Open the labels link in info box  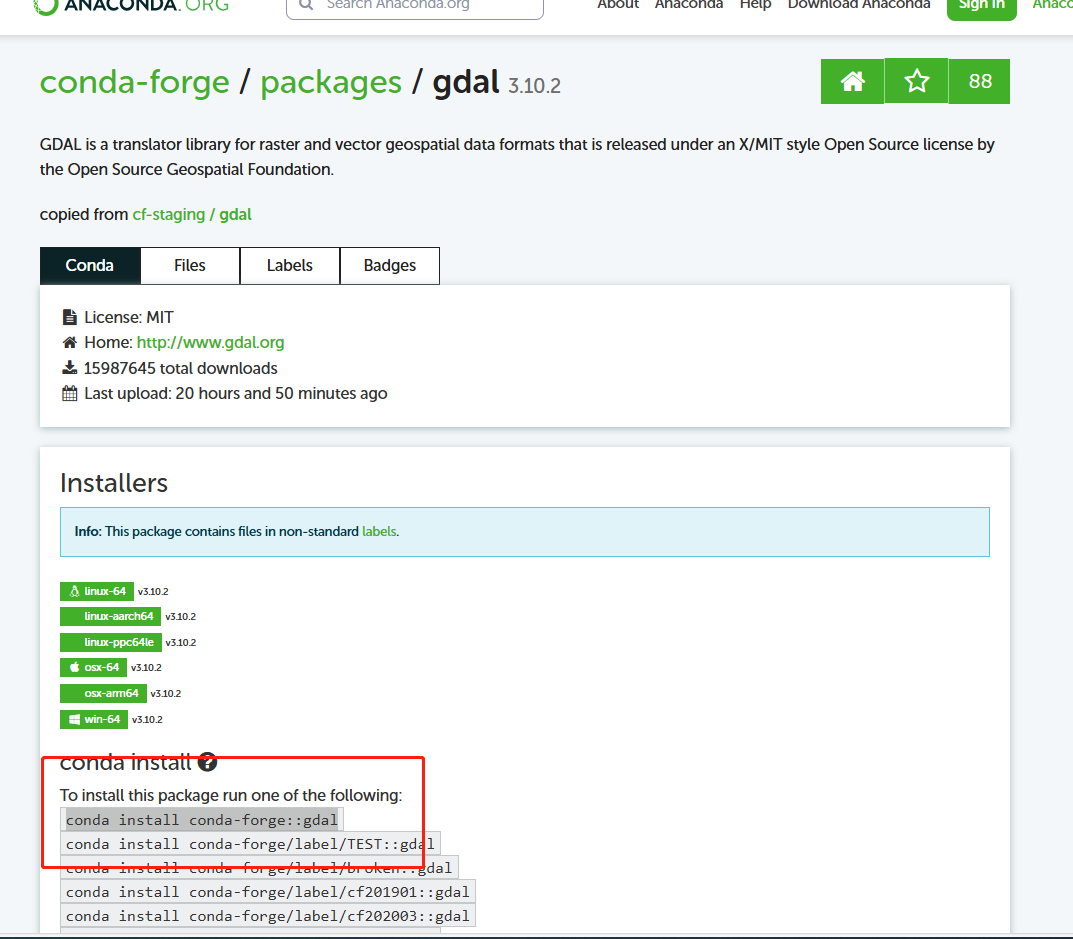(x=378, y=531)
